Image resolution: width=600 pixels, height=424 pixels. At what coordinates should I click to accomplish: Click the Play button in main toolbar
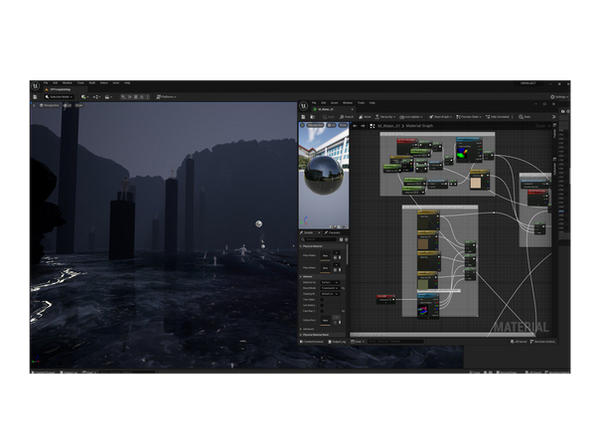click(123, 97)
